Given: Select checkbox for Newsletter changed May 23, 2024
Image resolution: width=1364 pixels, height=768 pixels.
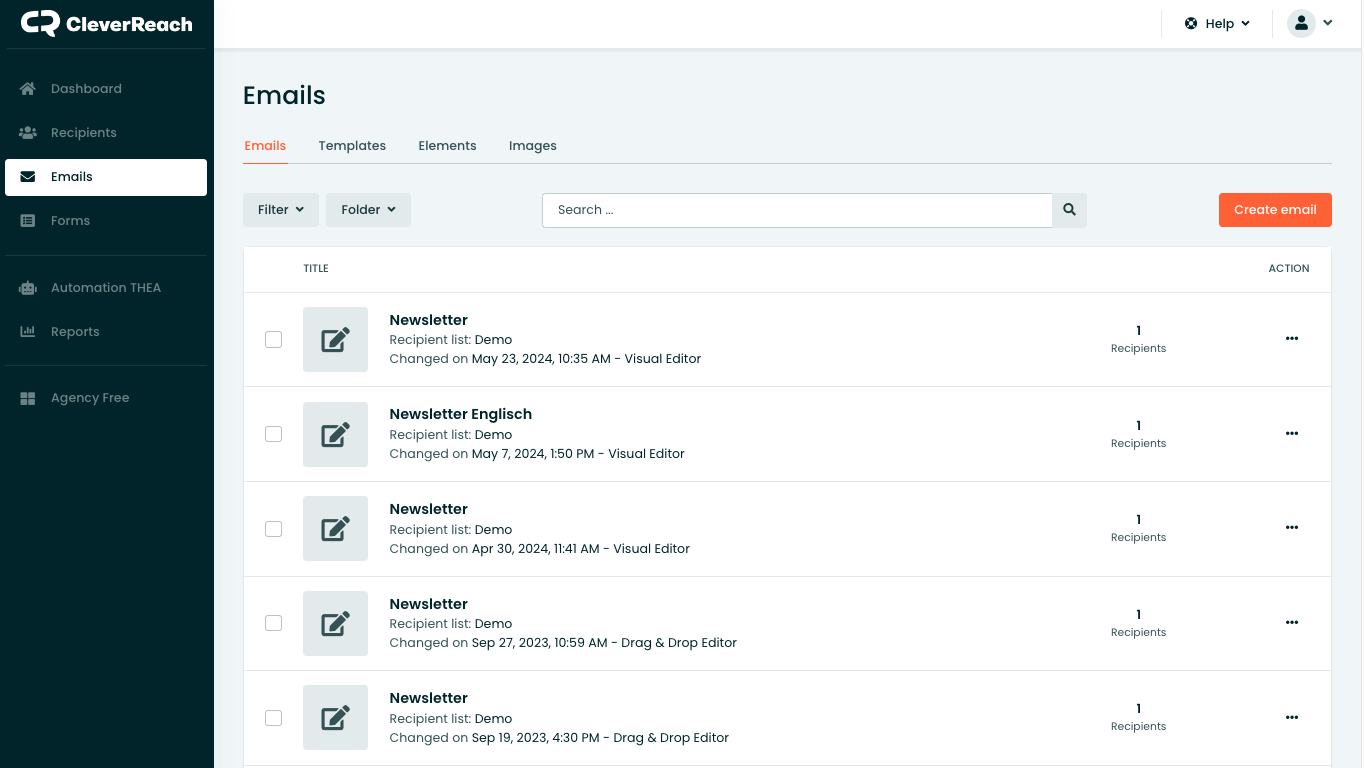Looking at the screenshot, I should (273, 340).
